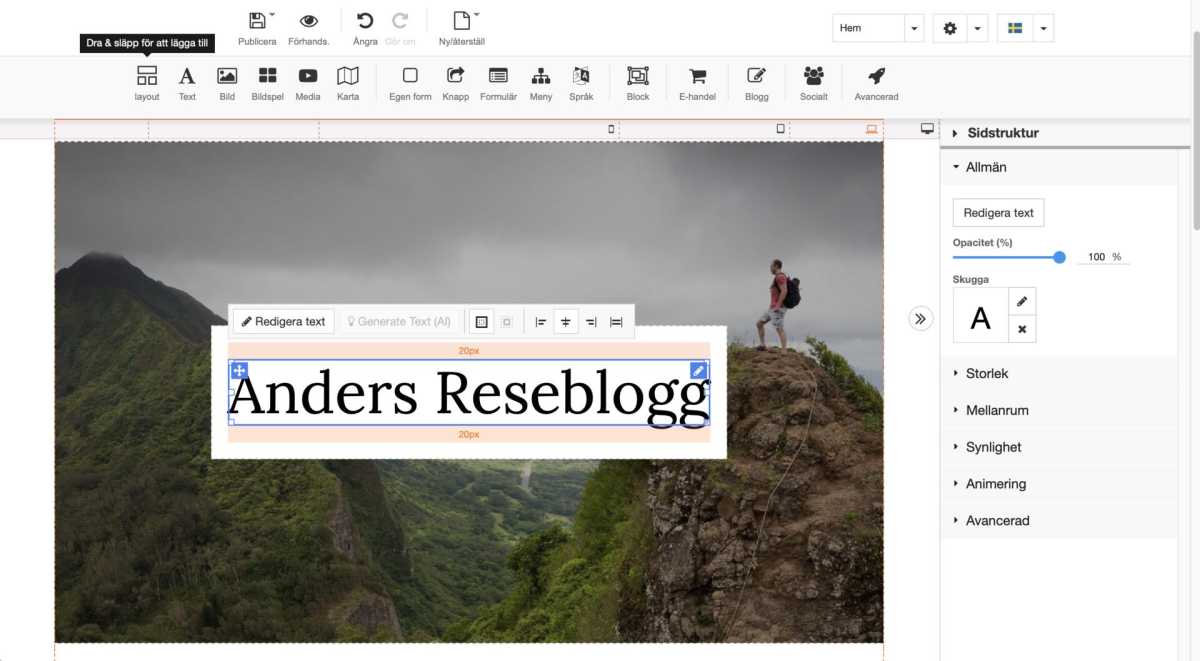The image size is (1200, 661).
Task: Select the Egen form shape tool
Action: click(410, 83)
